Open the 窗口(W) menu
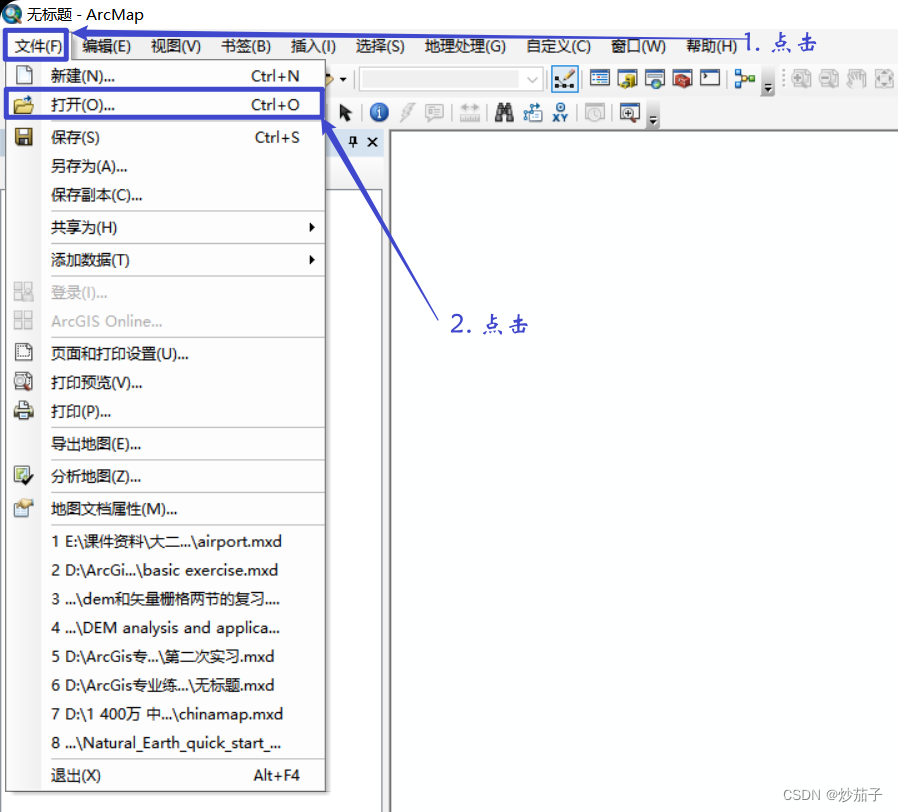The width and height of the screenshot is (898, 812). 639,46
